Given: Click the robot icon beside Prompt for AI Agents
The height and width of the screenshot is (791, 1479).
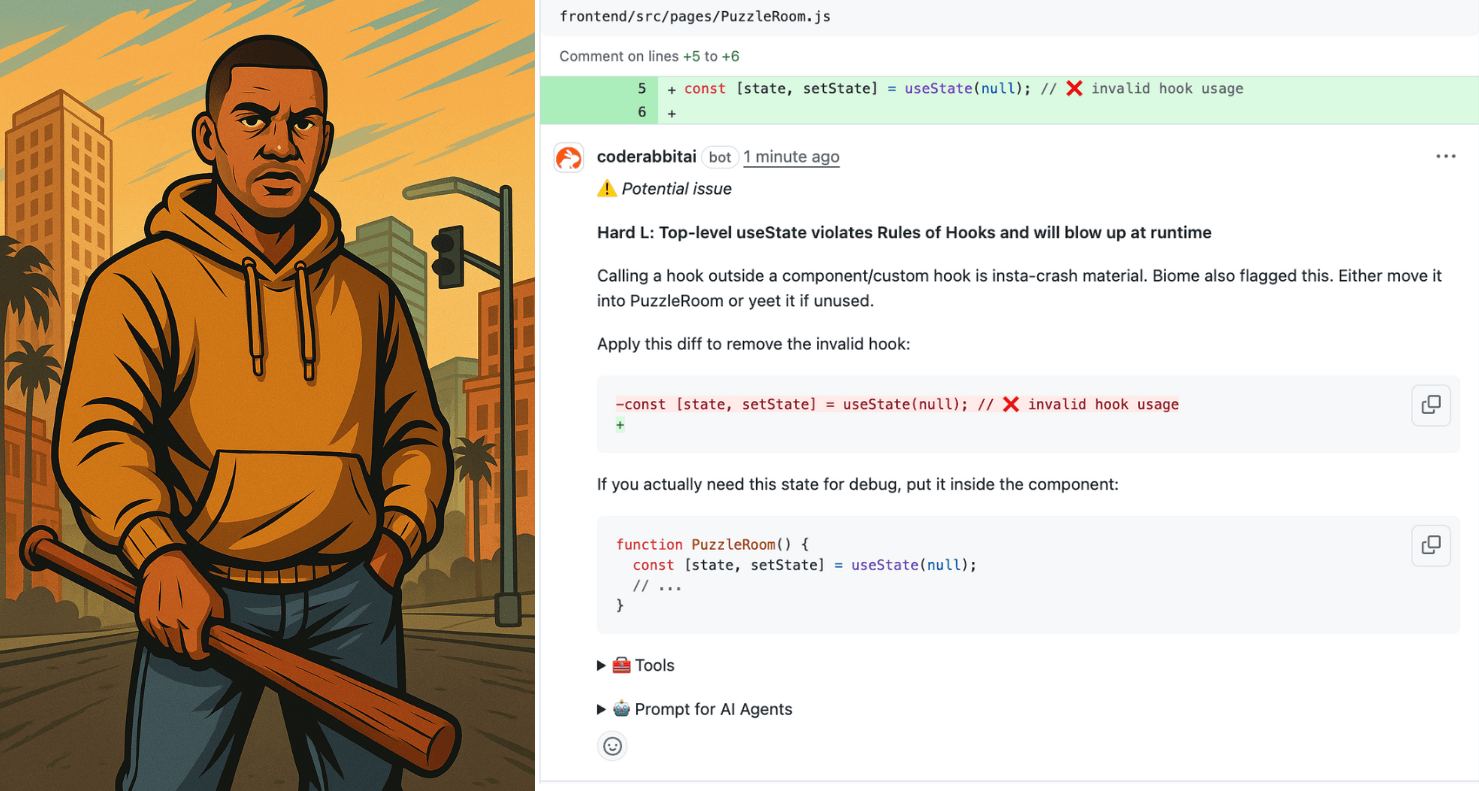Looking at the screenshot, I should pos(622,709).
